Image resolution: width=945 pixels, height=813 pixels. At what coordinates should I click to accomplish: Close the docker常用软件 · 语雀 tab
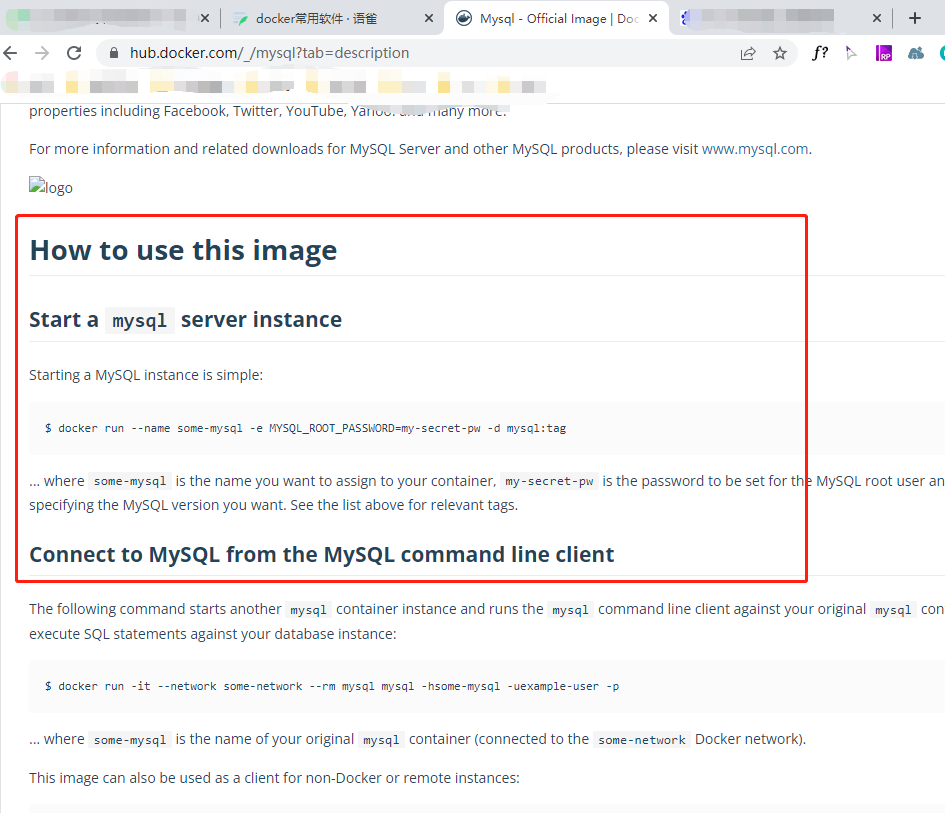429,19
